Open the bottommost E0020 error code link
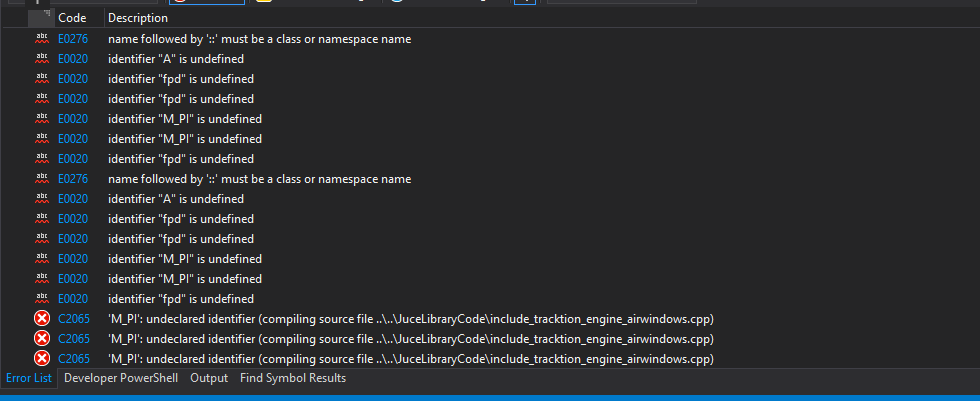 tap(73, 299)
